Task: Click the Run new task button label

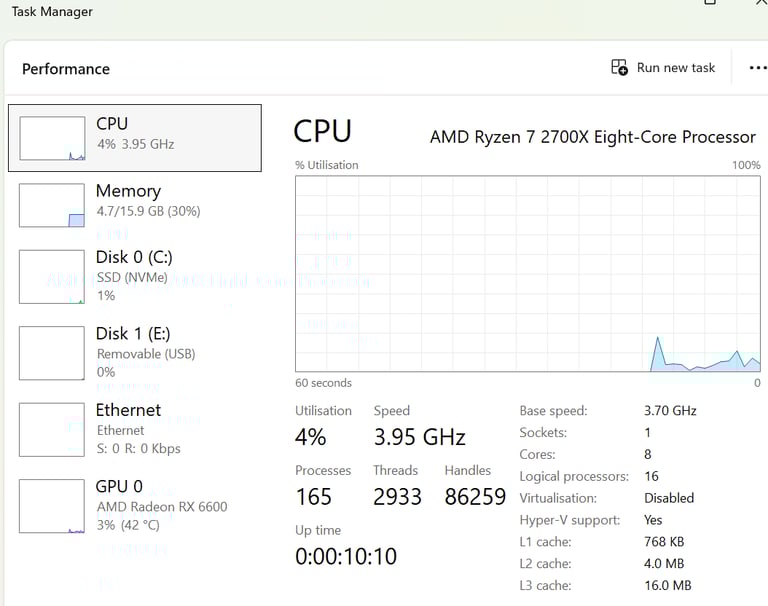Action: (x=675, y=68)
